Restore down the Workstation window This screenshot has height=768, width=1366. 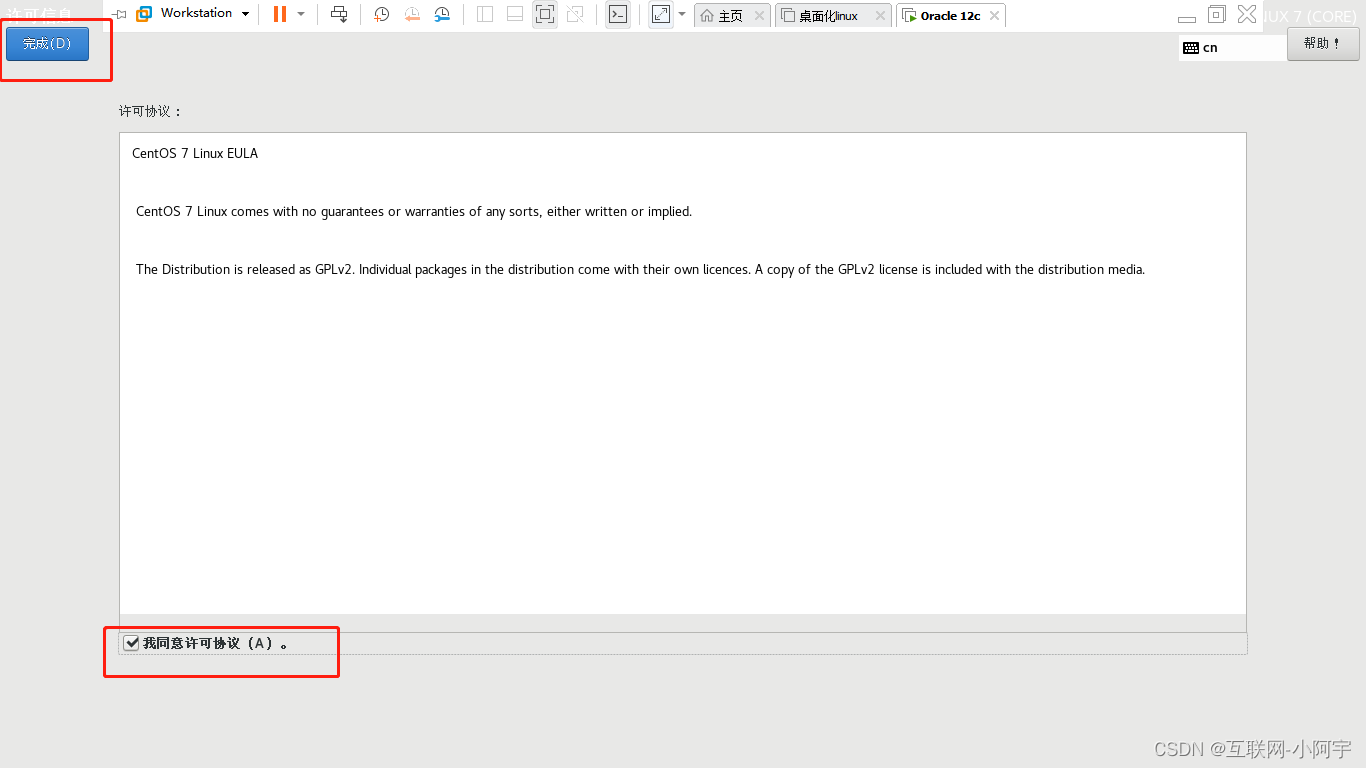1217,14
